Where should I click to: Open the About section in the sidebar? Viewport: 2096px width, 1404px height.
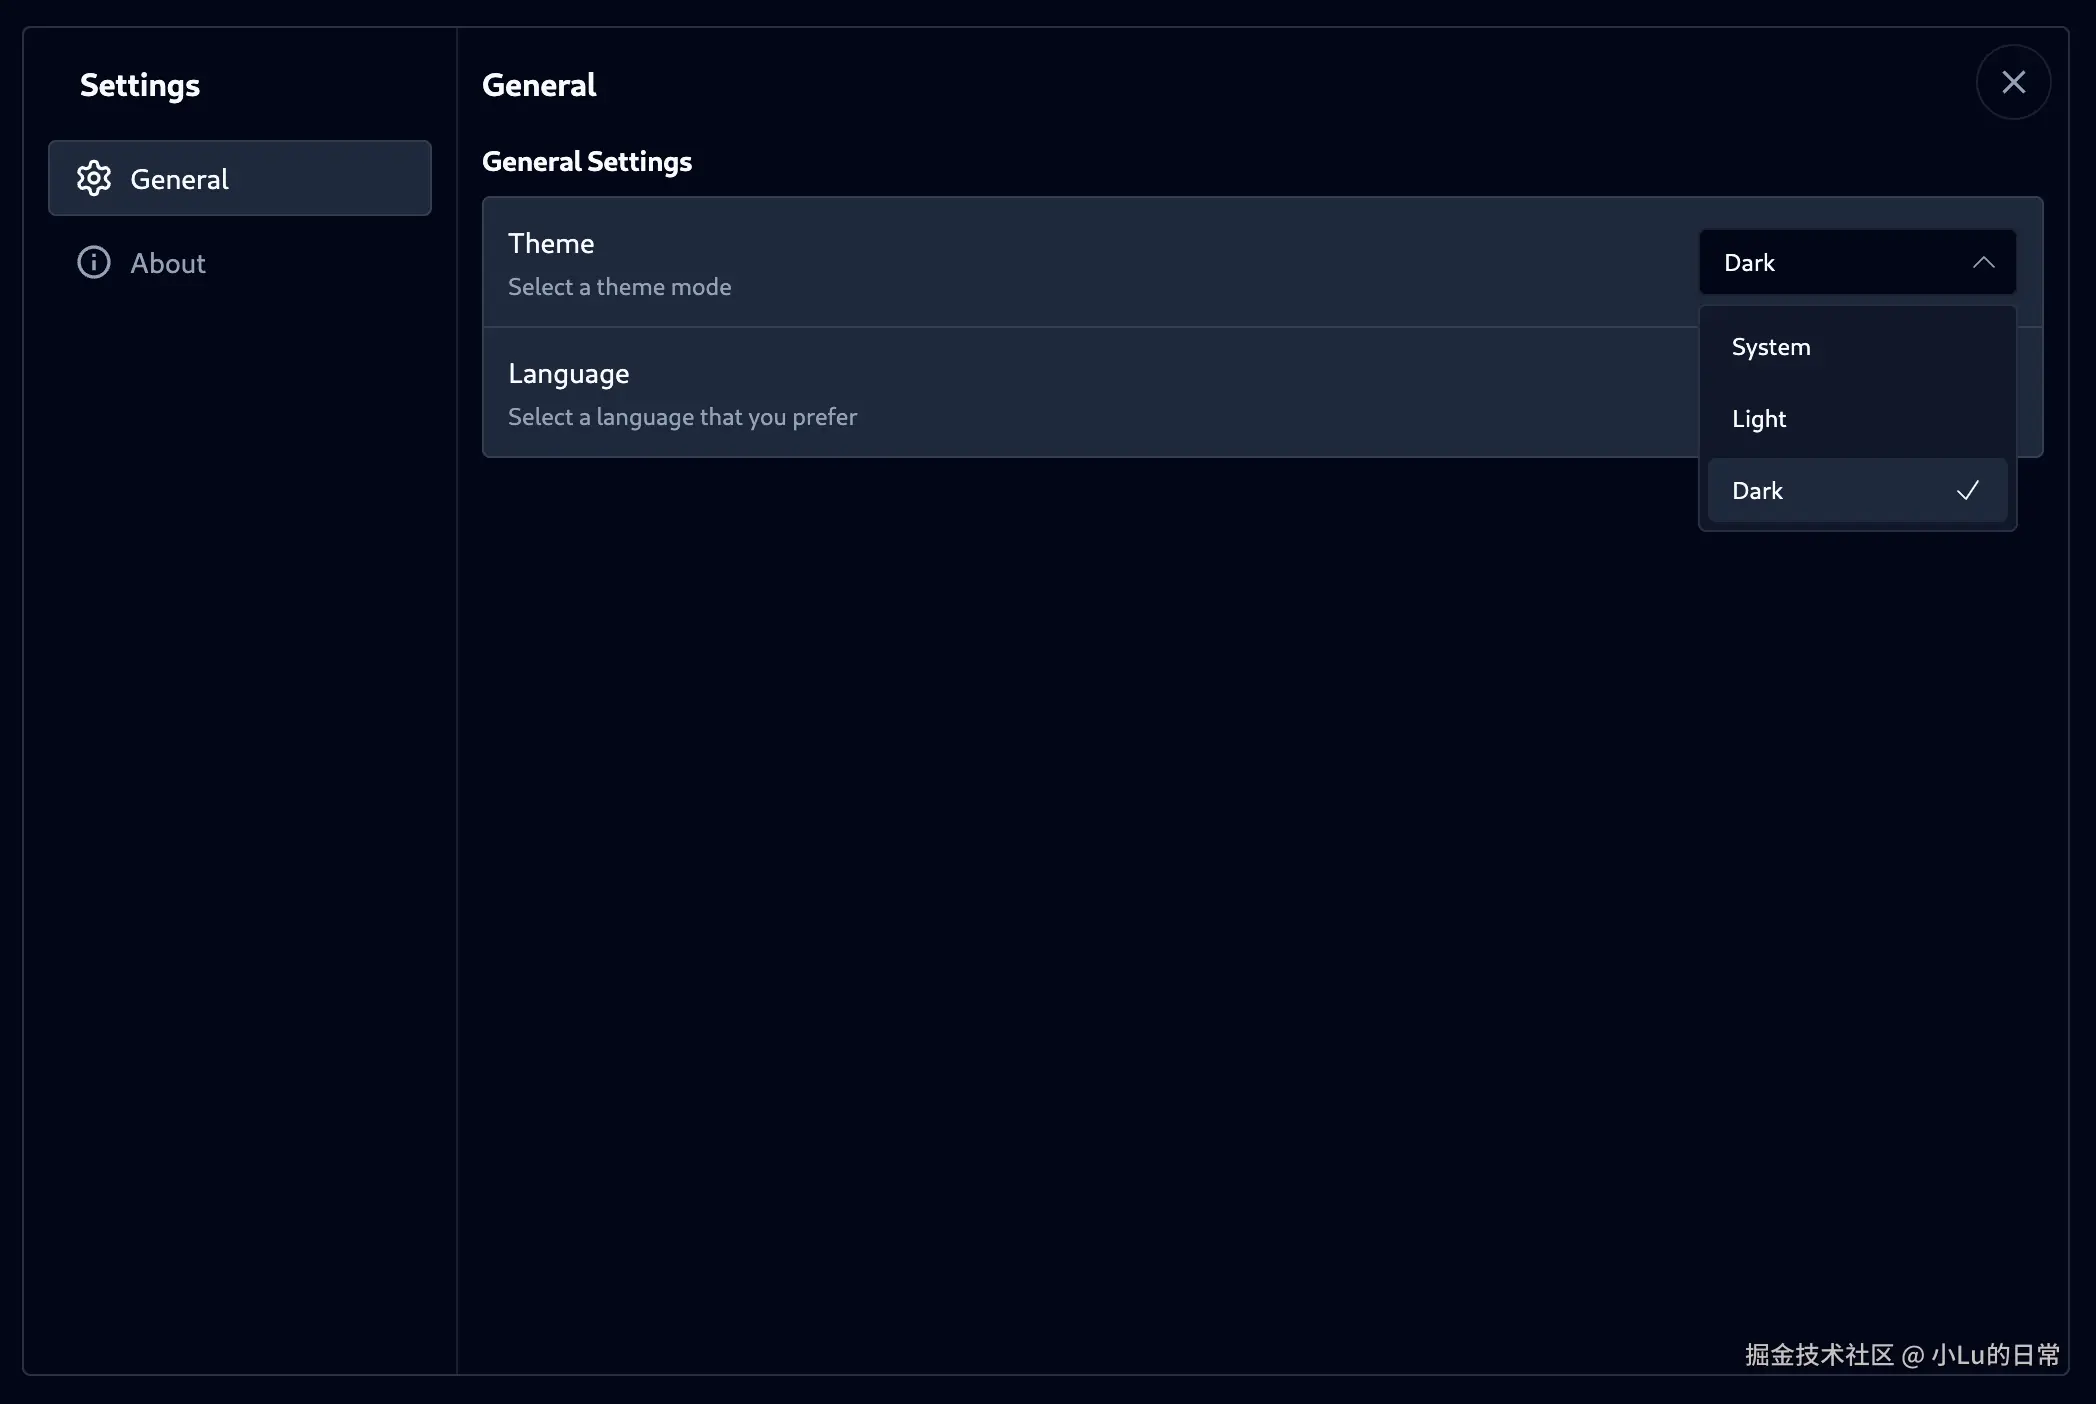pos(168,263)
